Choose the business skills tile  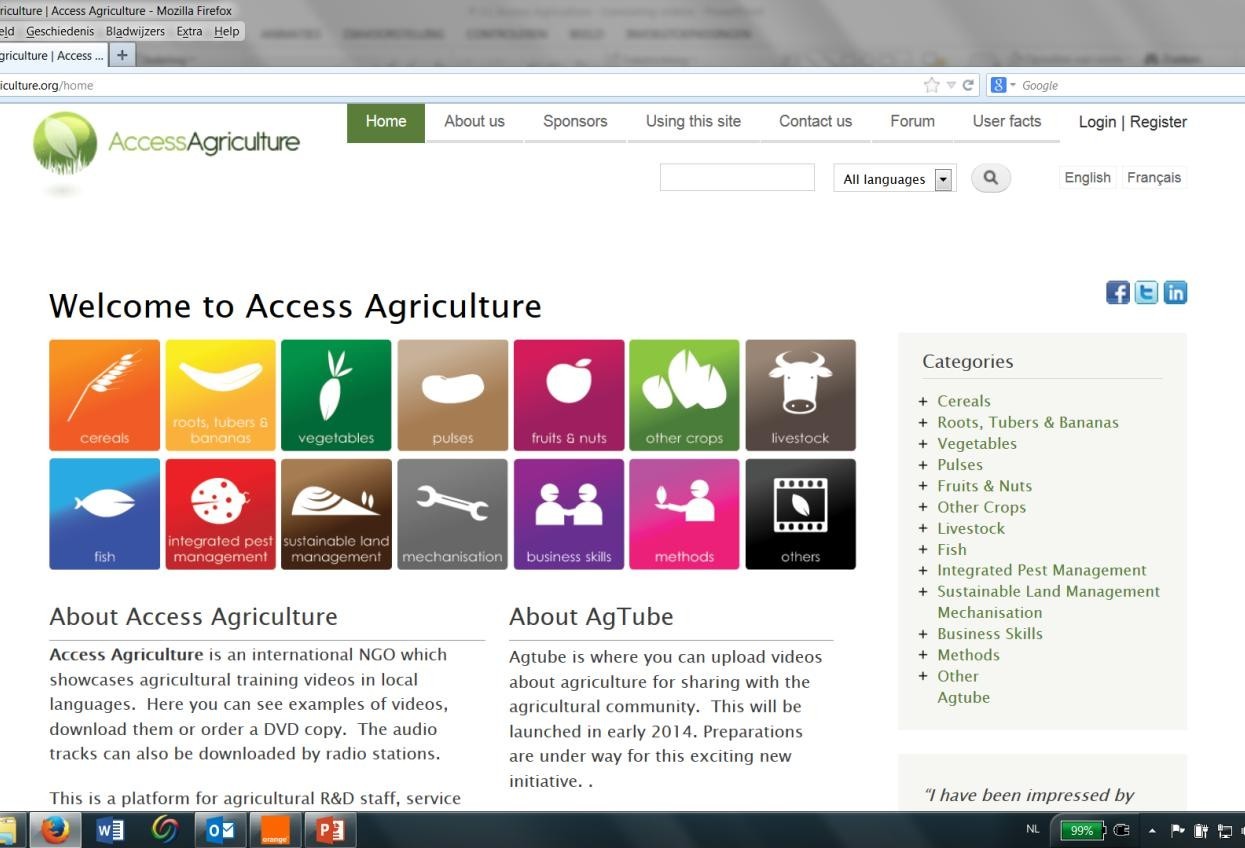click(569, 514)
